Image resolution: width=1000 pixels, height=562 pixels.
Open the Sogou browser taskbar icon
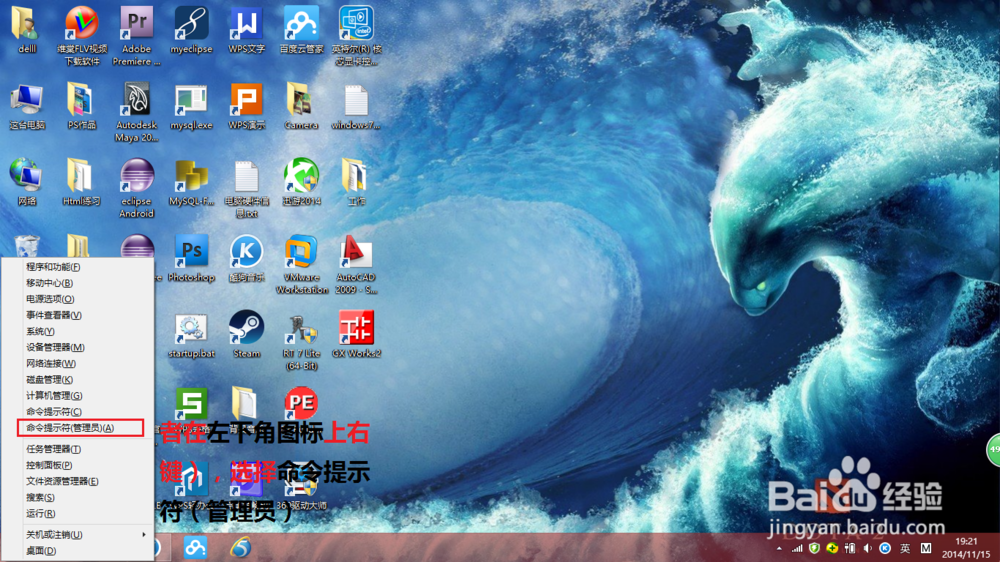coord(240,548)
